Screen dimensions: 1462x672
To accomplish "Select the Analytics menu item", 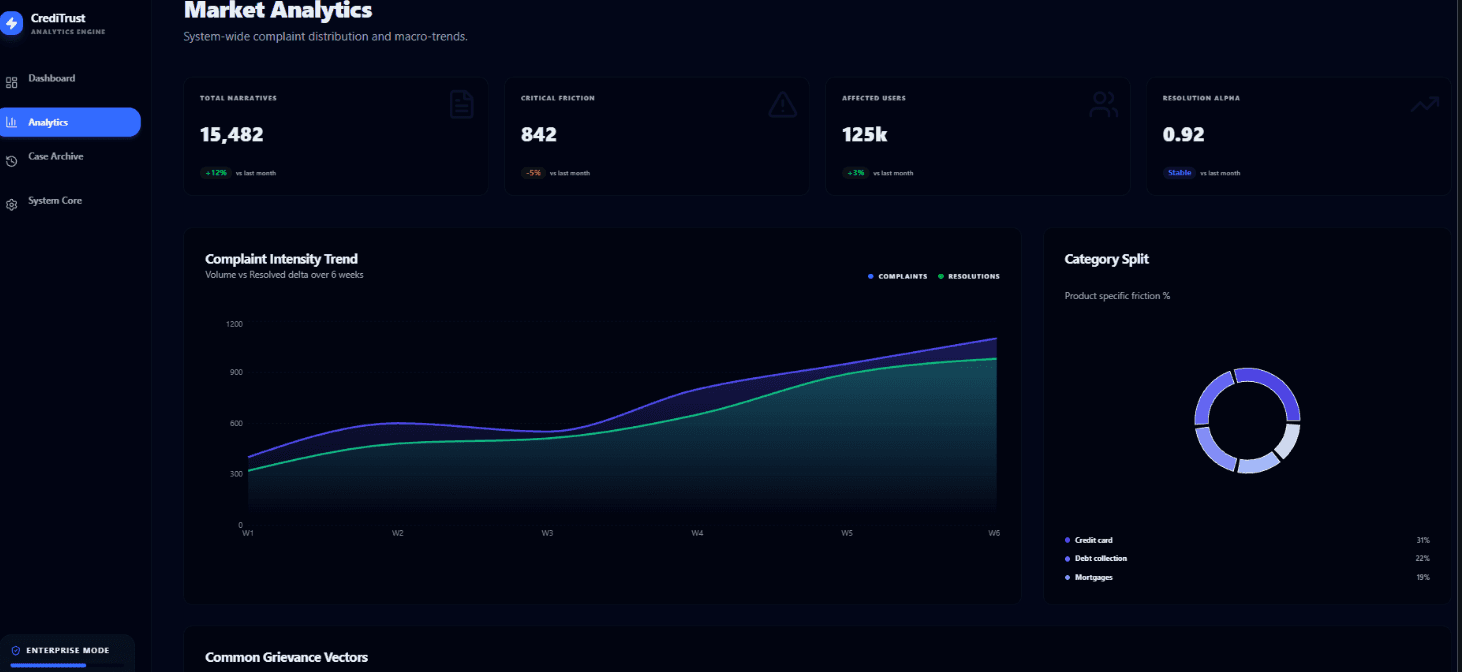I will click(70, 122).
